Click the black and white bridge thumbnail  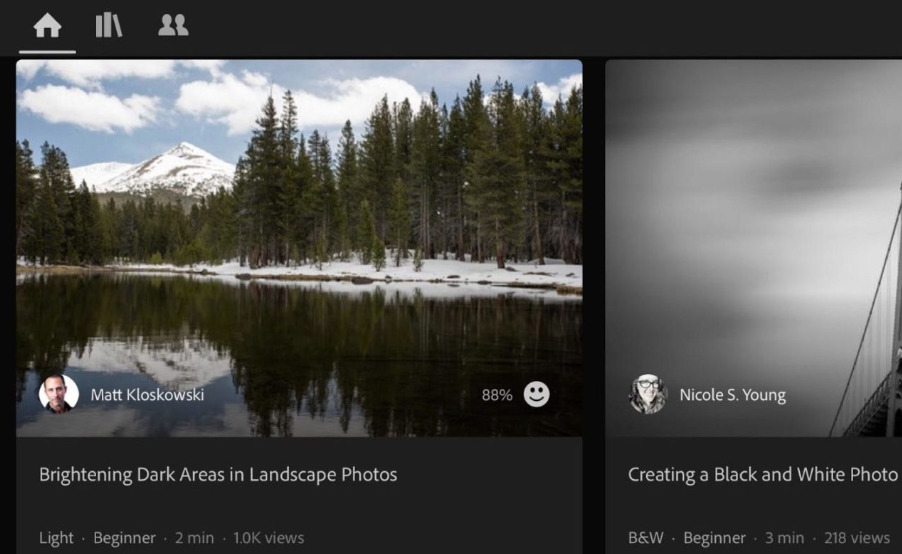tap(754, 248)
